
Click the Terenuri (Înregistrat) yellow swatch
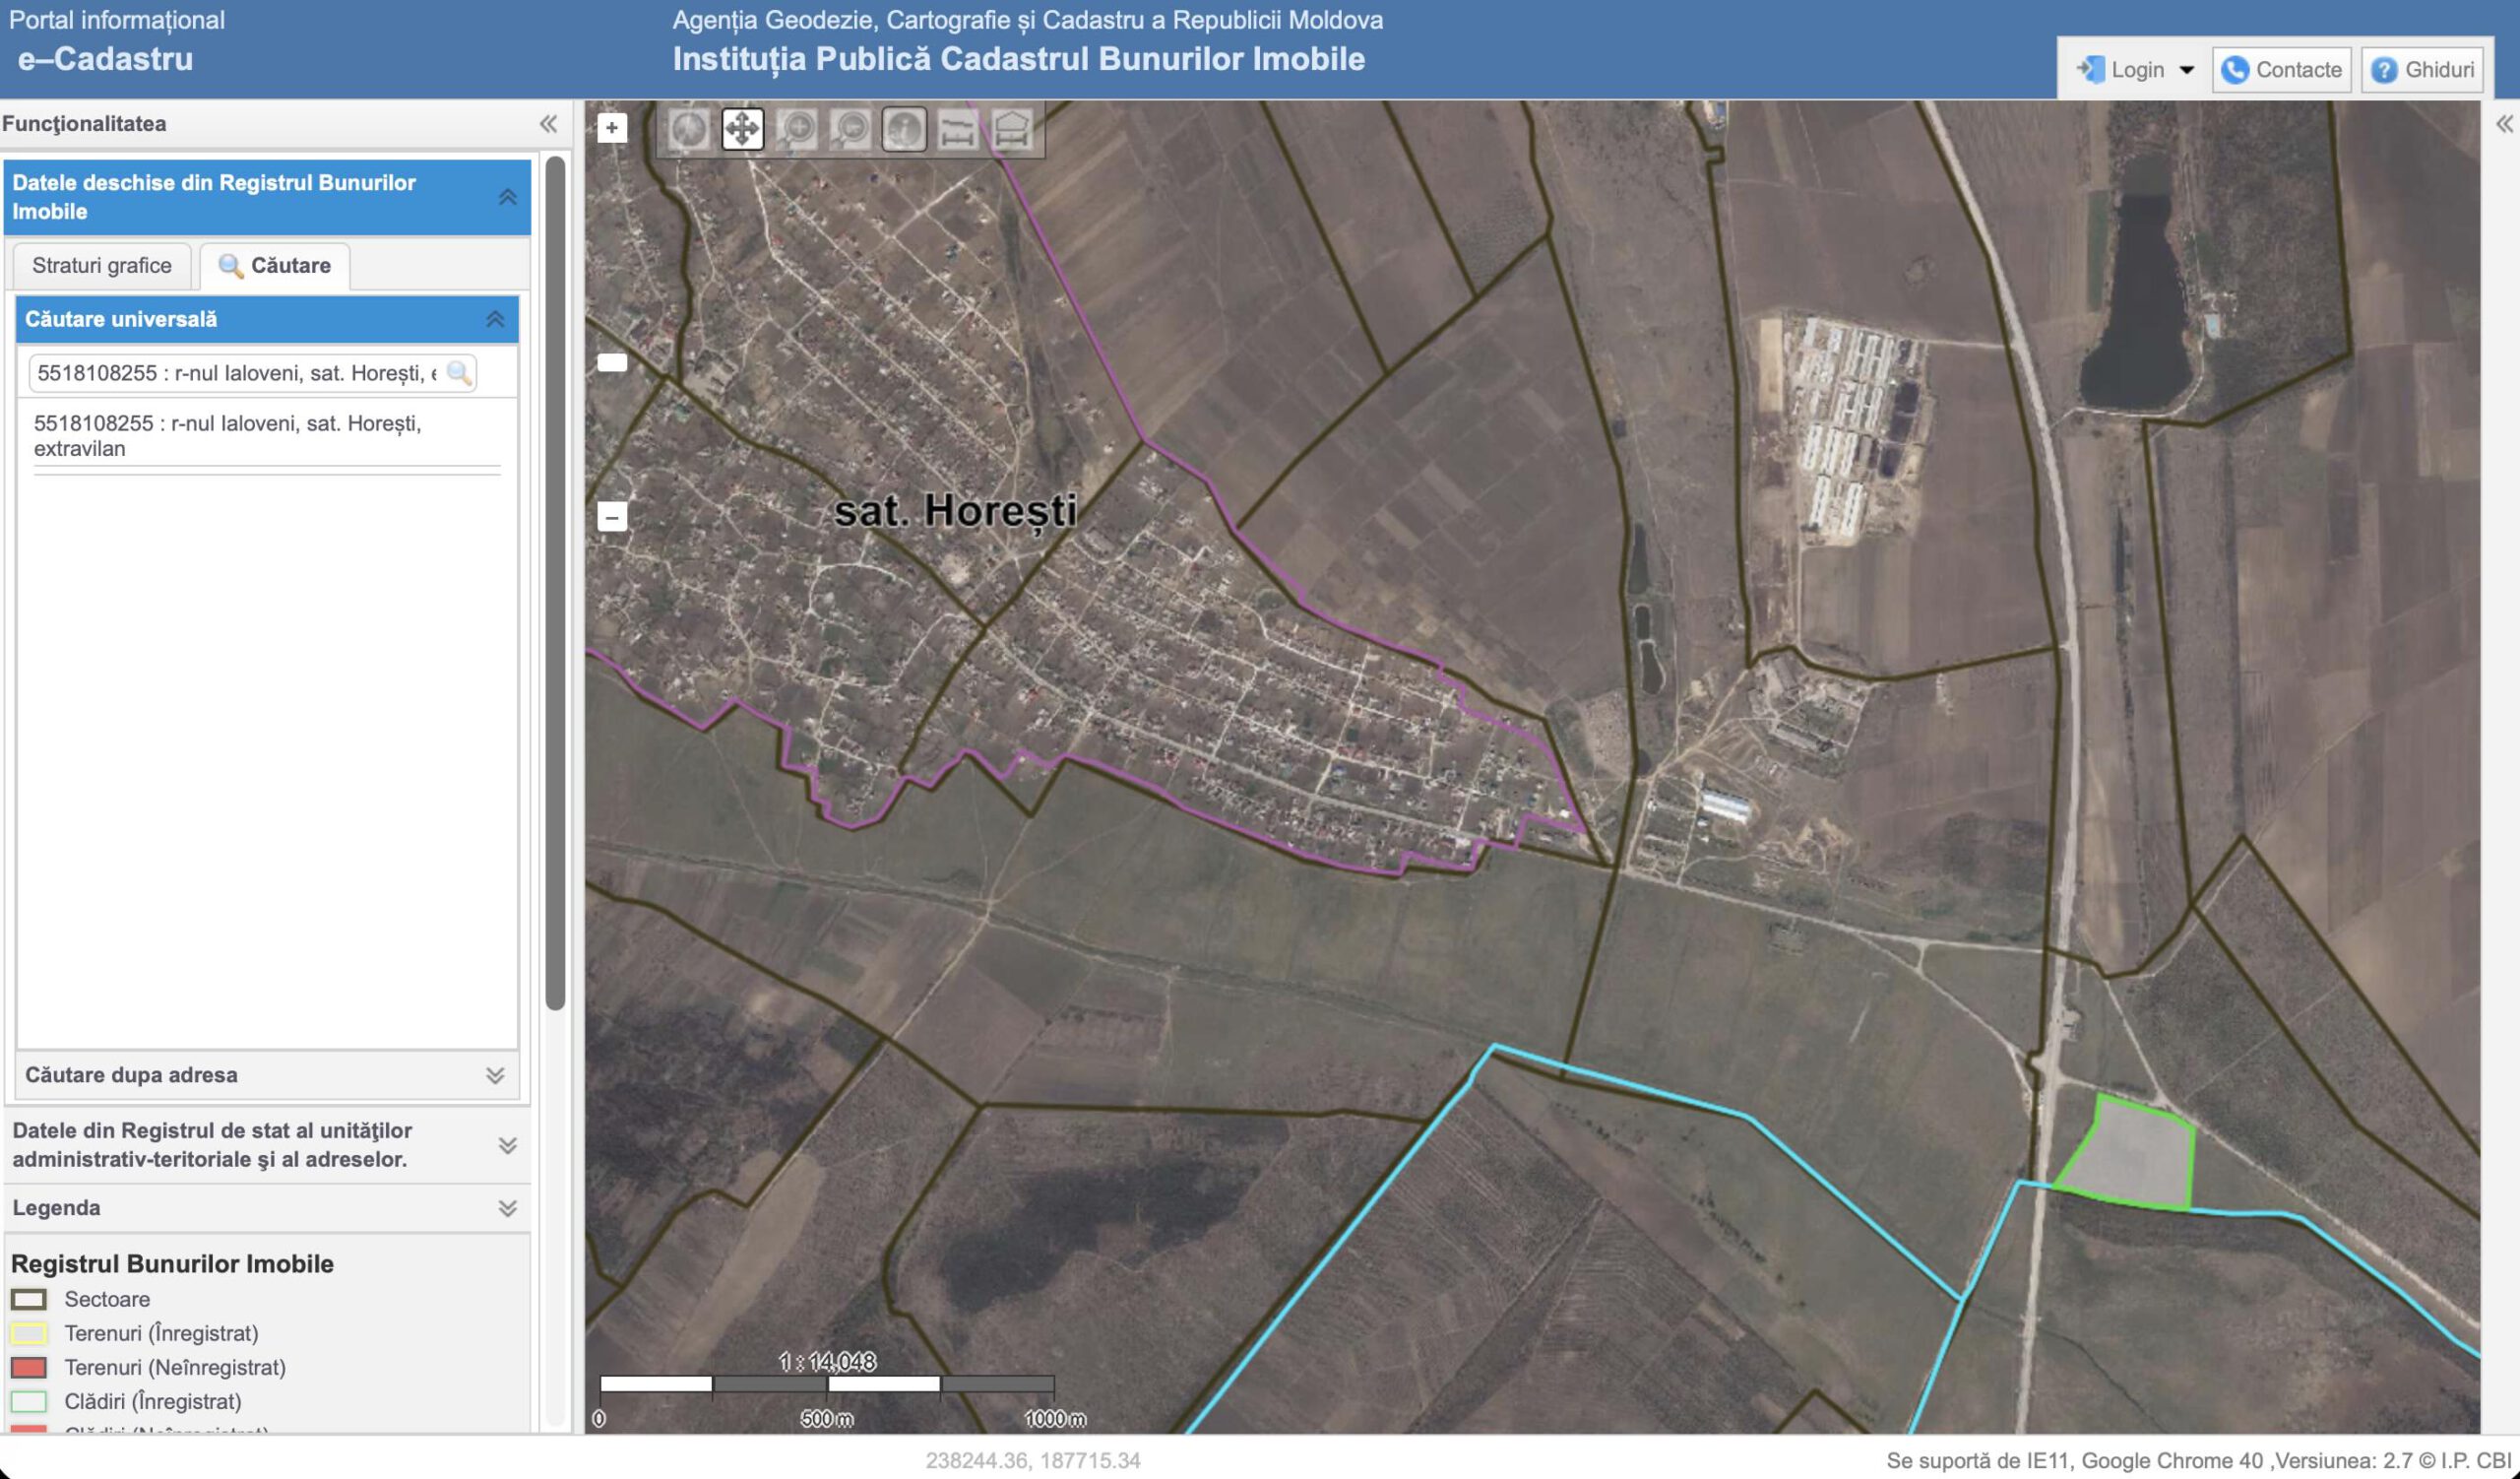pyautogui.click(x=29, y=1333)
